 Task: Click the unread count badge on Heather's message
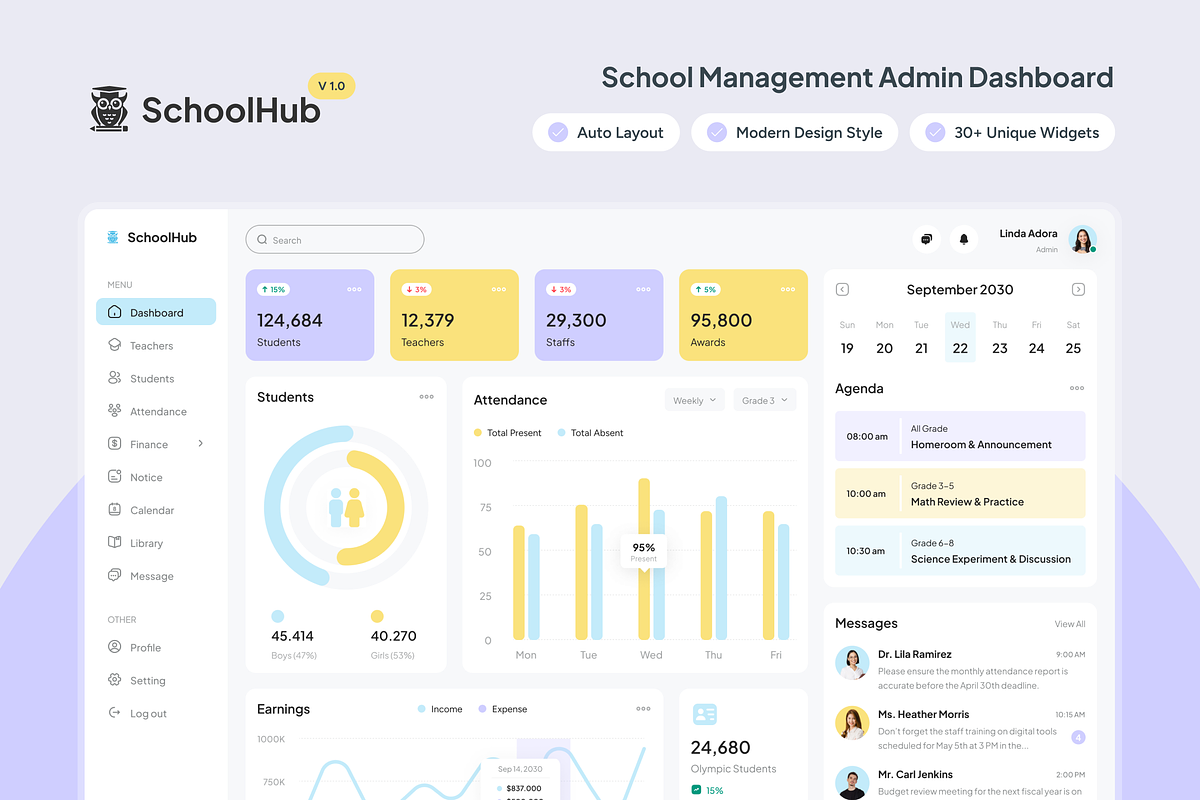coord(1078,738)
